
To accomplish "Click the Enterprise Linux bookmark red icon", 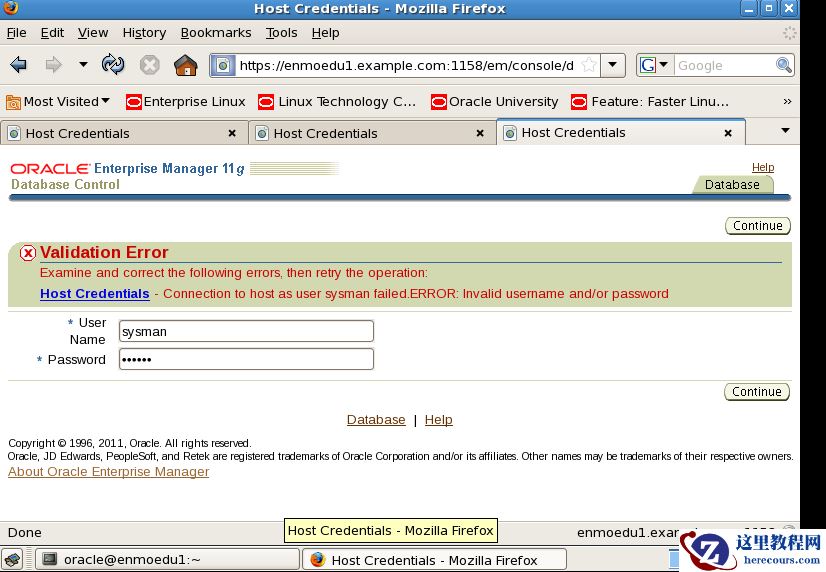I will click(134, 102).
